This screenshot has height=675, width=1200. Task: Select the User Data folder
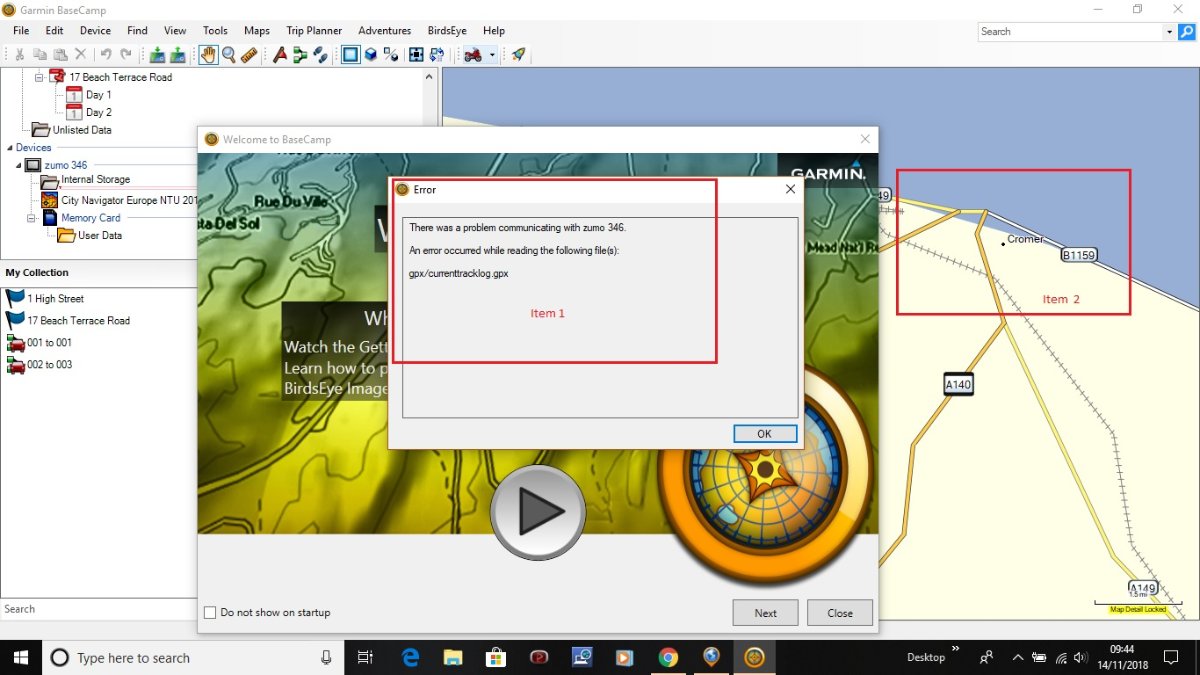tap(90, 236)
